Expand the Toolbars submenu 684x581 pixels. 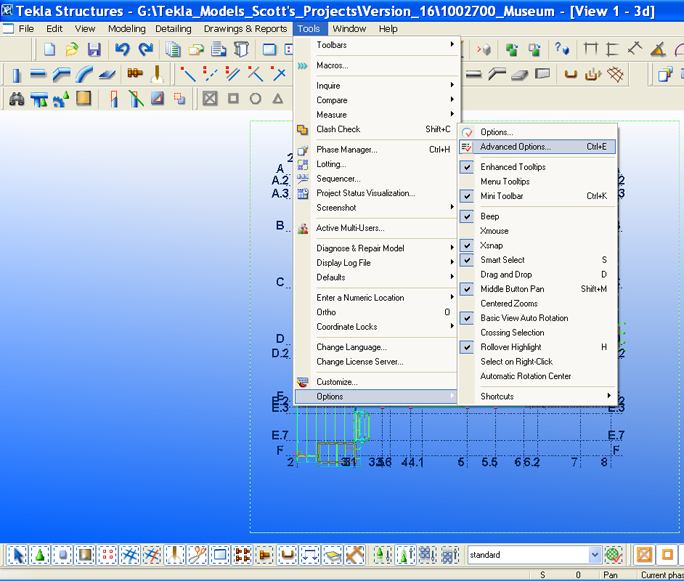point(376,45)
